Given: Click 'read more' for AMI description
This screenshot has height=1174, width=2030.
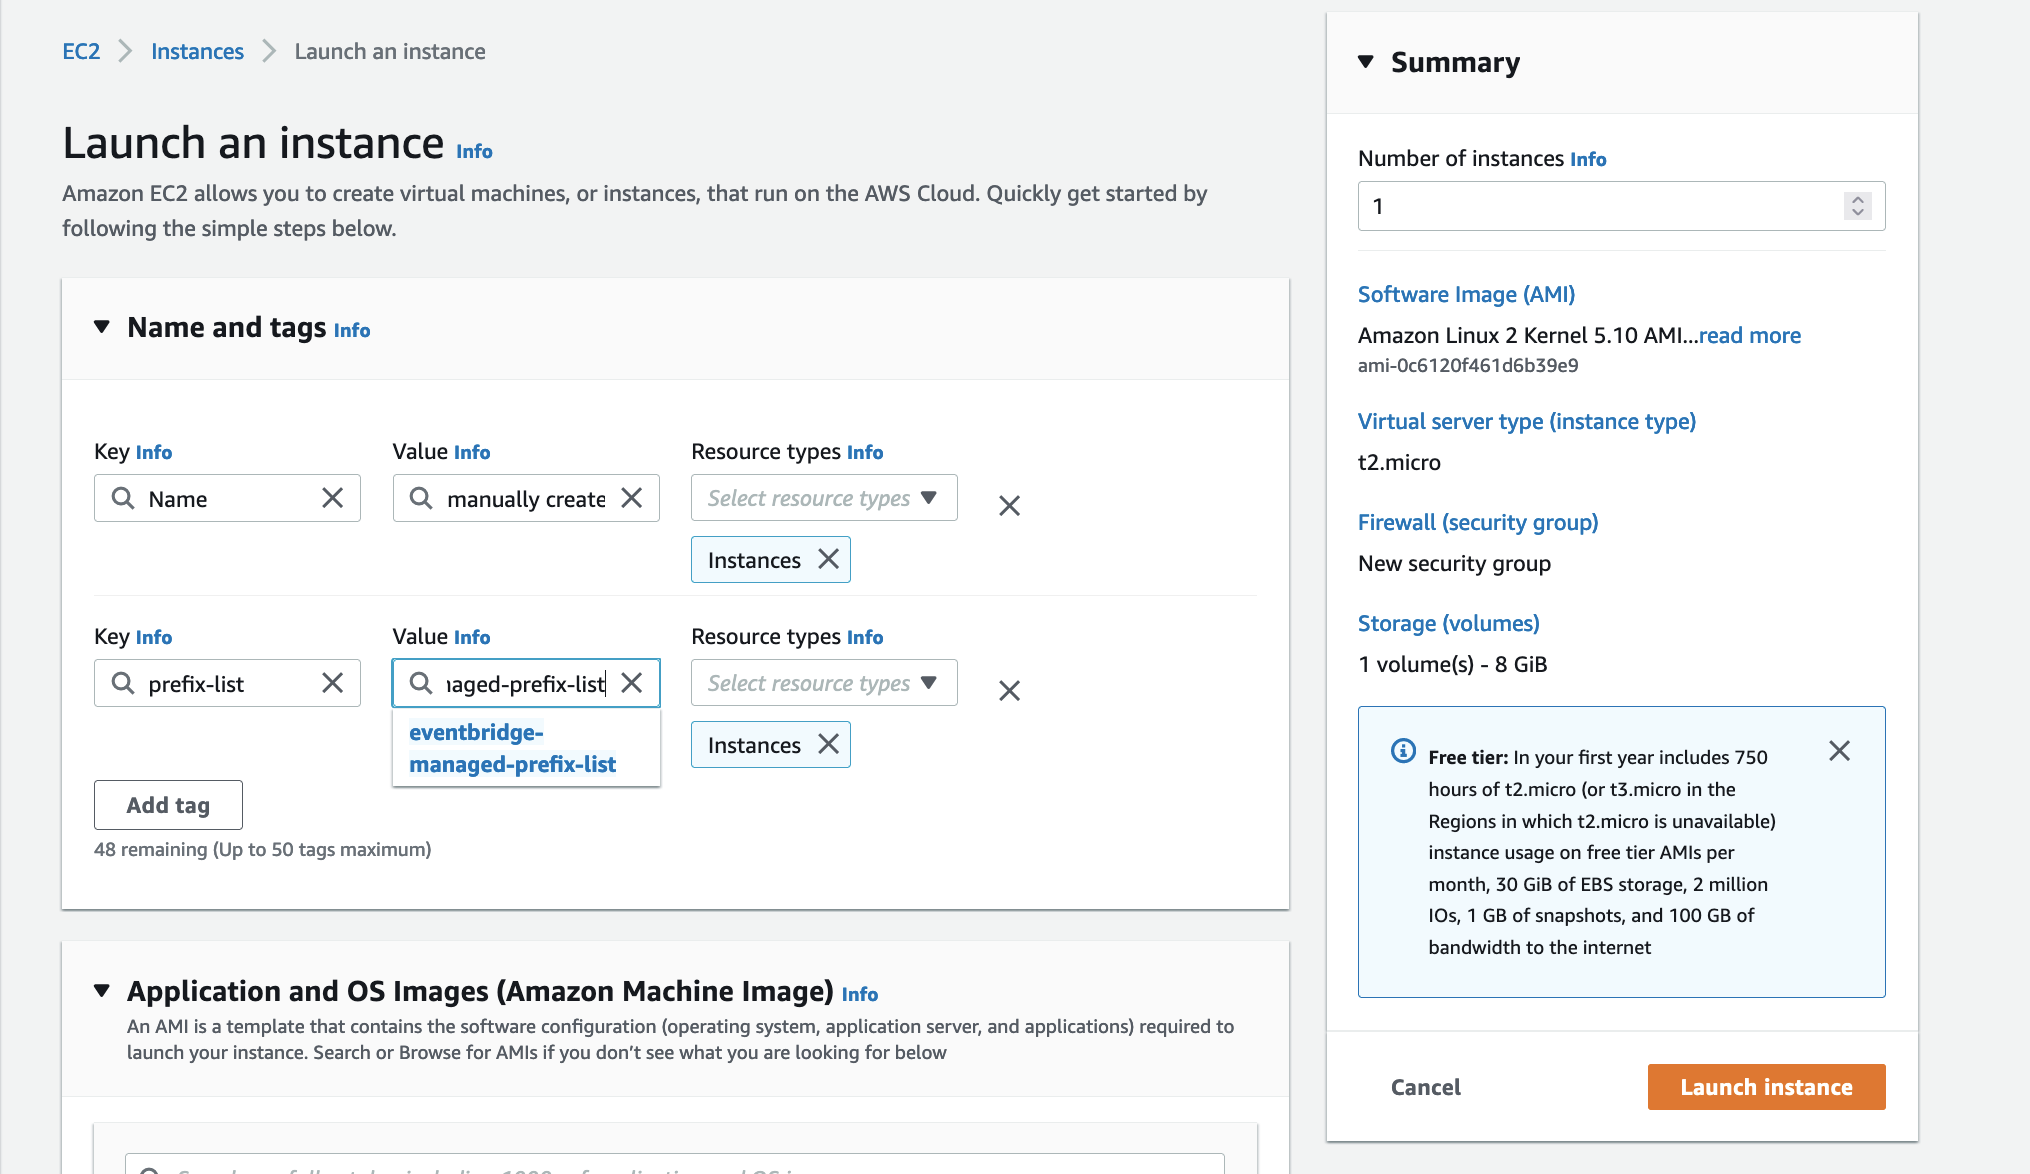Looking at the screenshot, I should click(x=1750, y=336).
